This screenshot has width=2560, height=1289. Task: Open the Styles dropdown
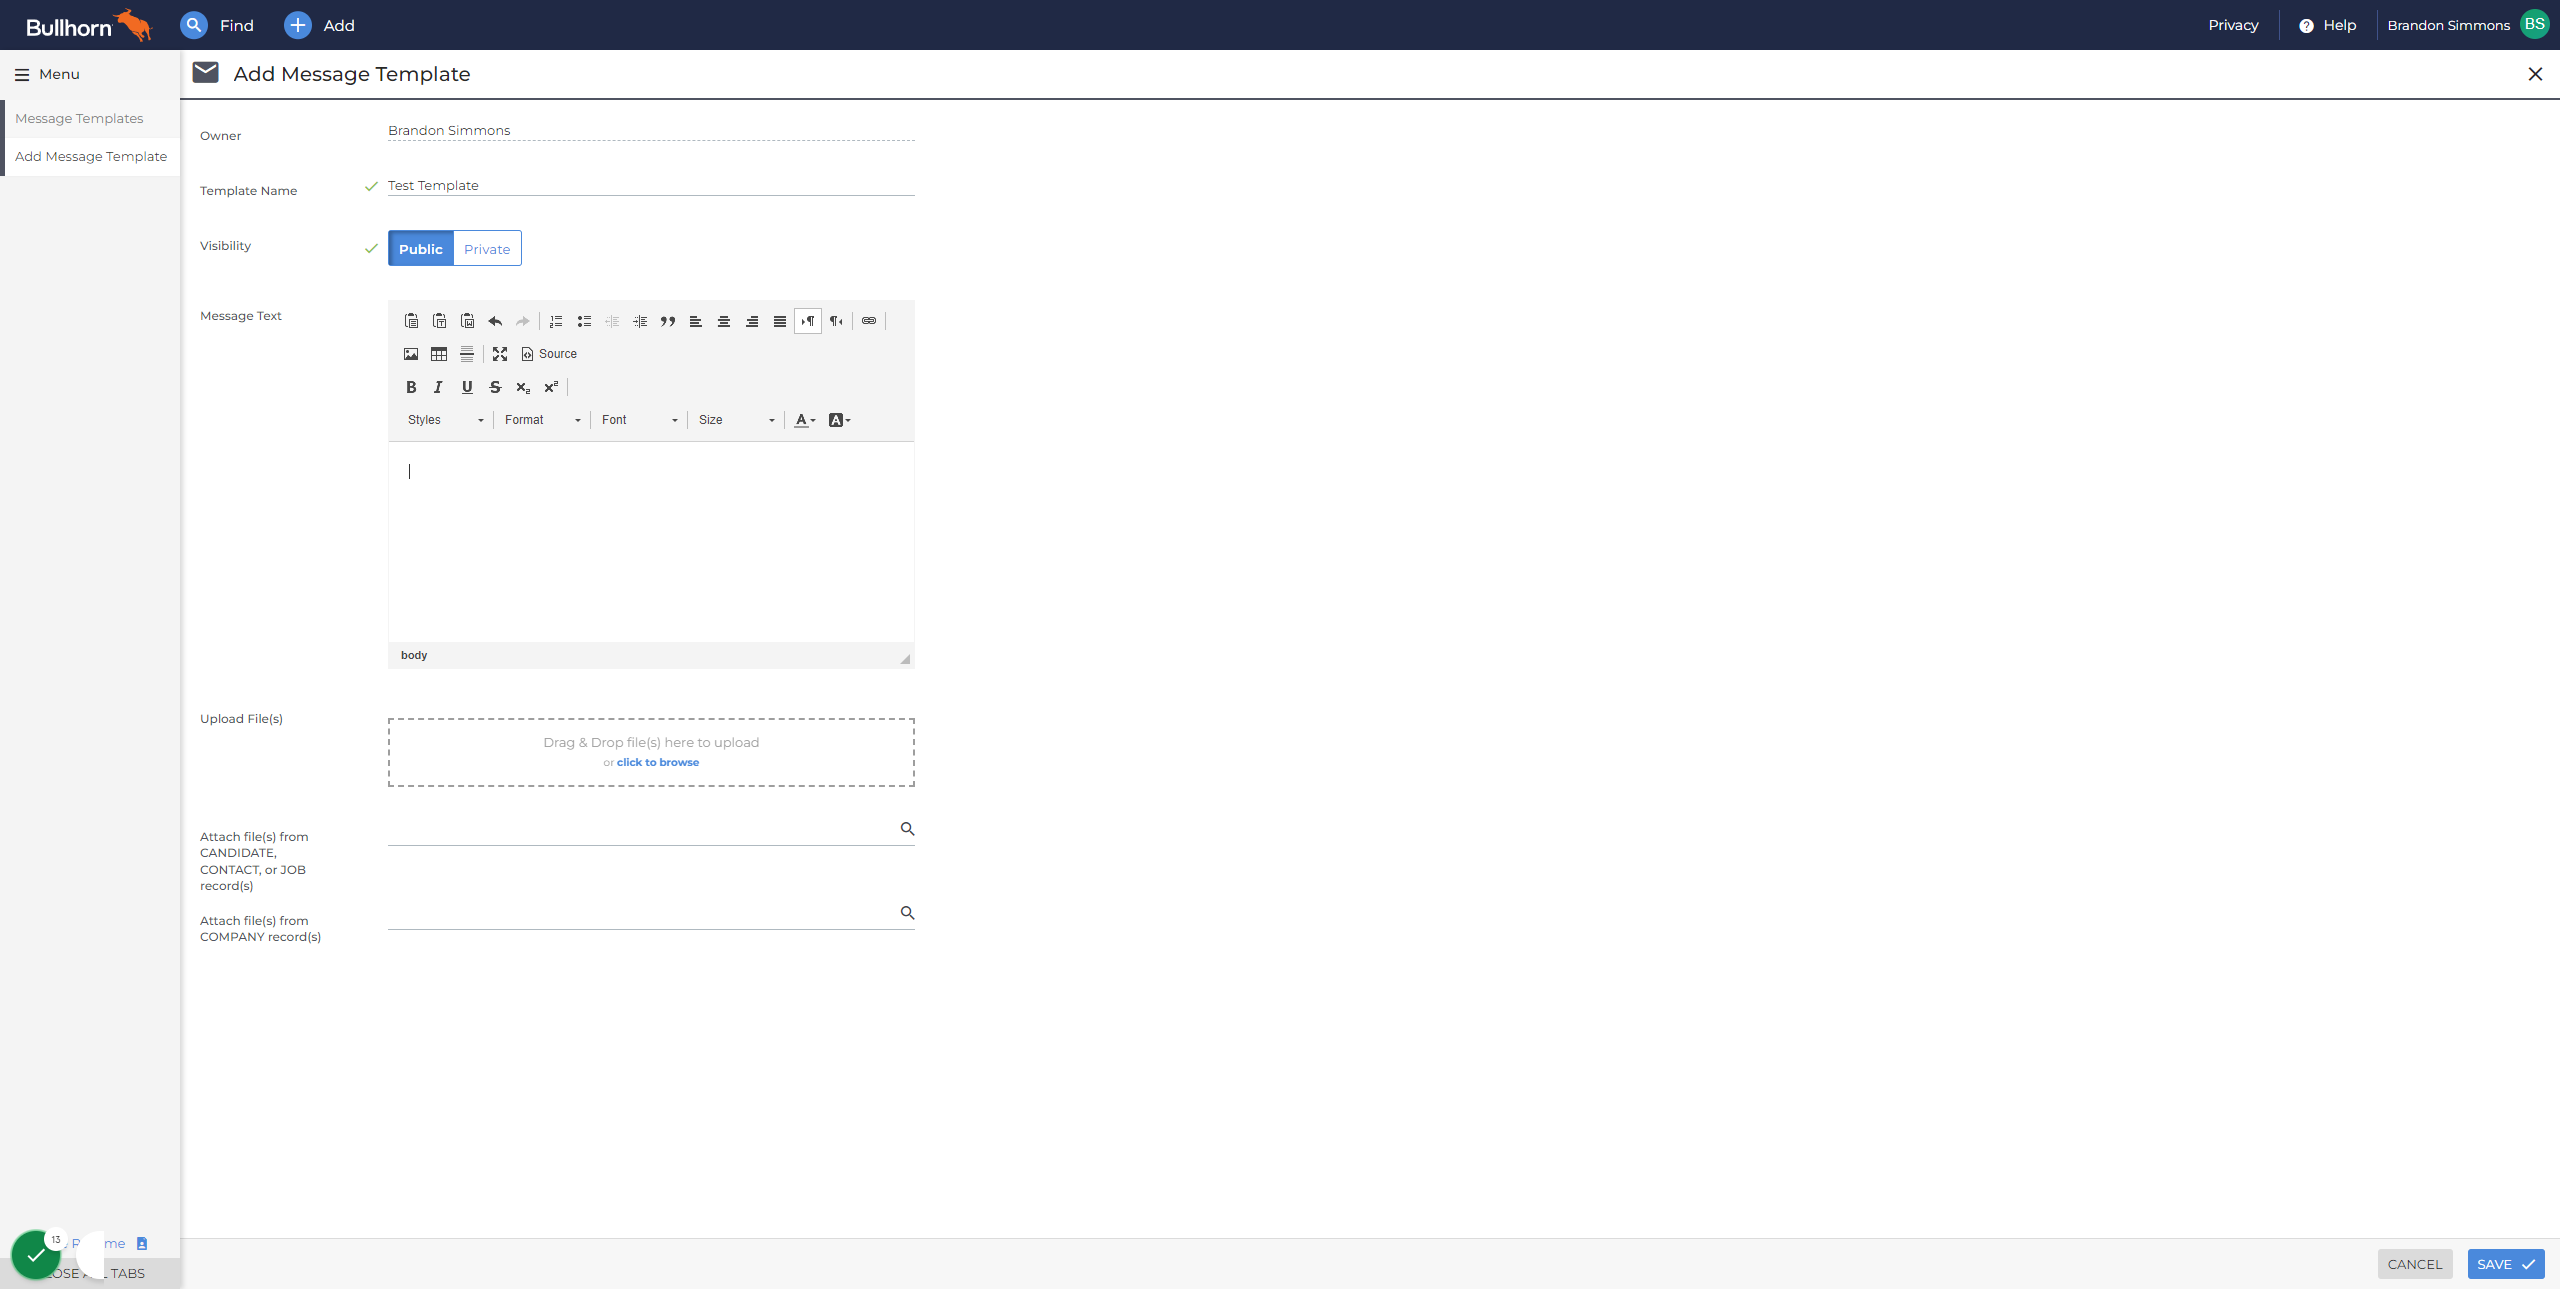[445, 420]
